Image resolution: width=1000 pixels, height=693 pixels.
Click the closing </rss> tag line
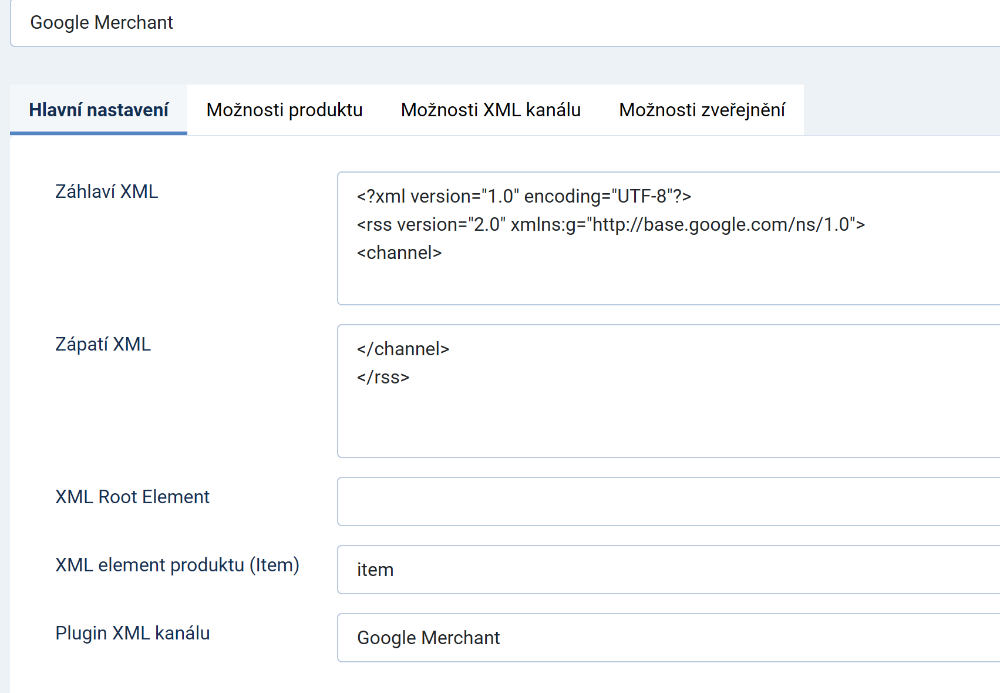click(383, 378)
